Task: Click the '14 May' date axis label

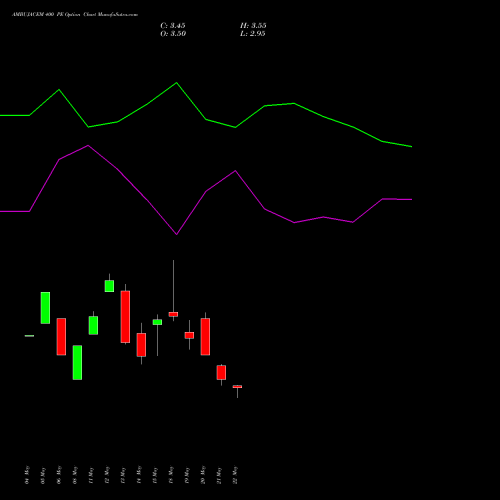Action: [x=139, y=475]
